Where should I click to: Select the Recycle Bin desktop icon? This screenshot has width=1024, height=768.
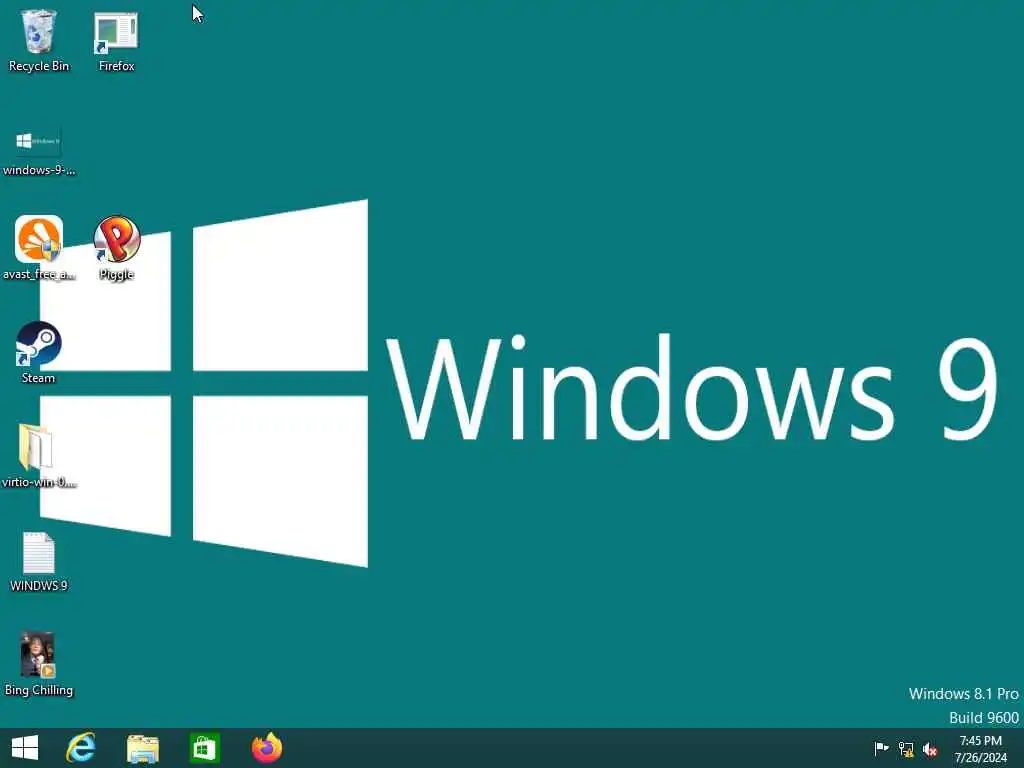click(39, 40)
